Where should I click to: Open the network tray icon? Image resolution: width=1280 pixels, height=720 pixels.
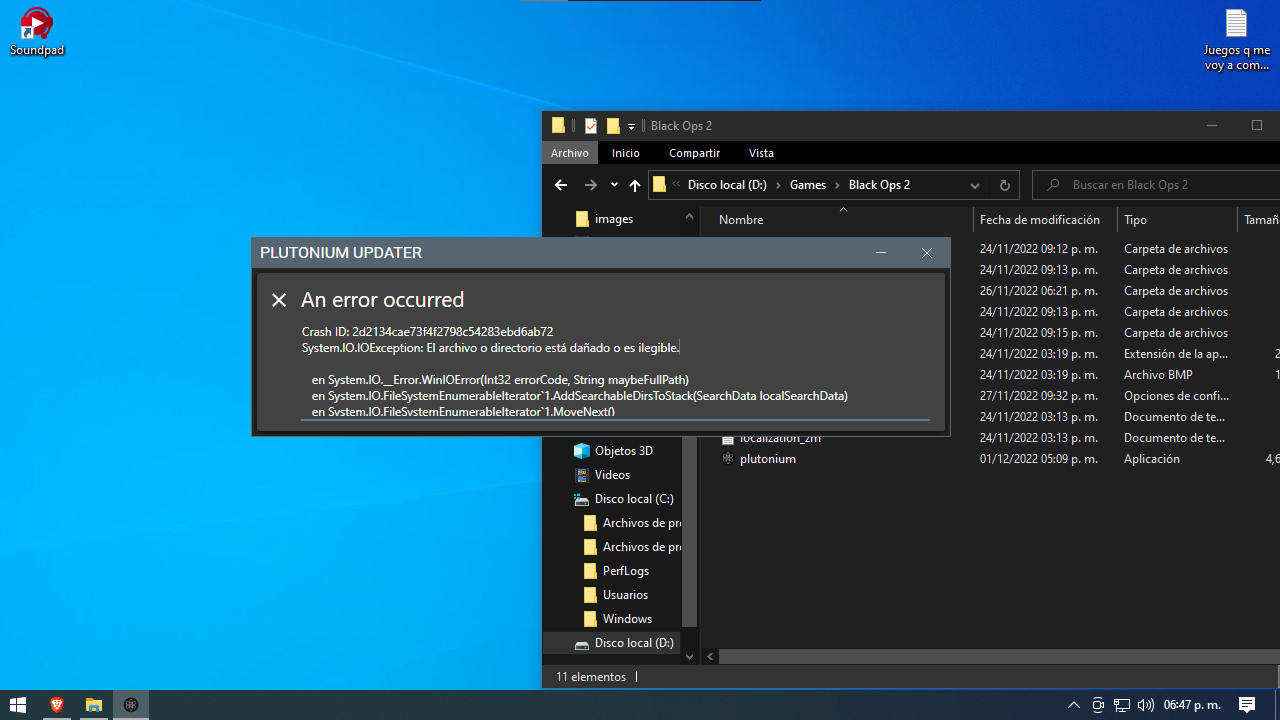pos(1122,705)
